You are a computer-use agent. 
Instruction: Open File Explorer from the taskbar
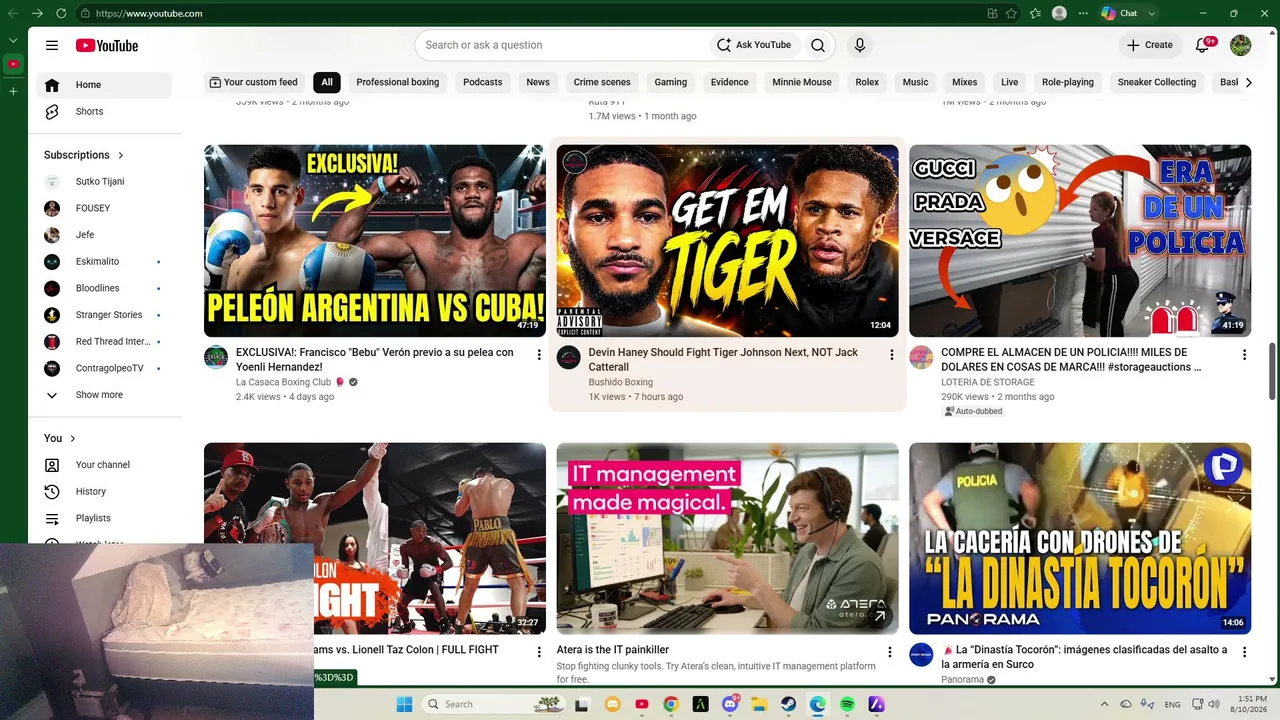tap(759, 704)
